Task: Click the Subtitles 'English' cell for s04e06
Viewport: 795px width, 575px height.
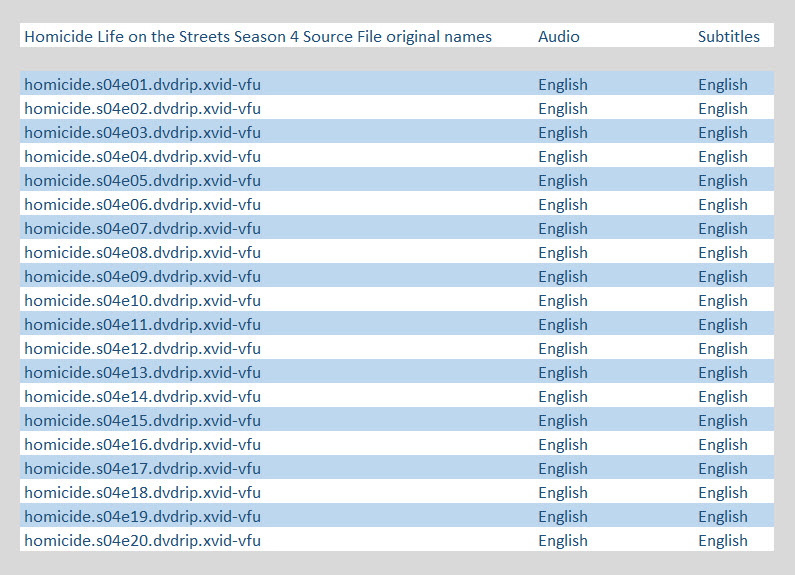Action: click(x=722, y=204)
